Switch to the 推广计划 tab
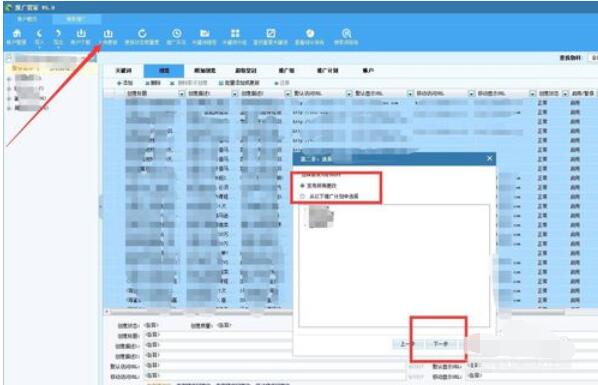 (328, 71)
